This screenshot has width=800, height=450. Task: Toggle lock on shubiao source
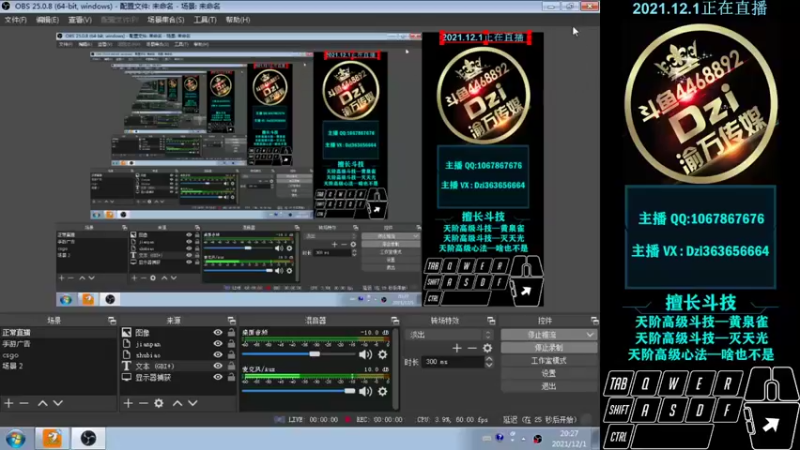[231, 355]
